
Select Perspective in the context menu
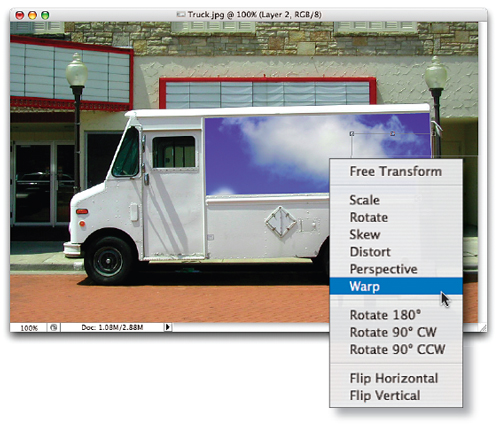click(396, 269)
